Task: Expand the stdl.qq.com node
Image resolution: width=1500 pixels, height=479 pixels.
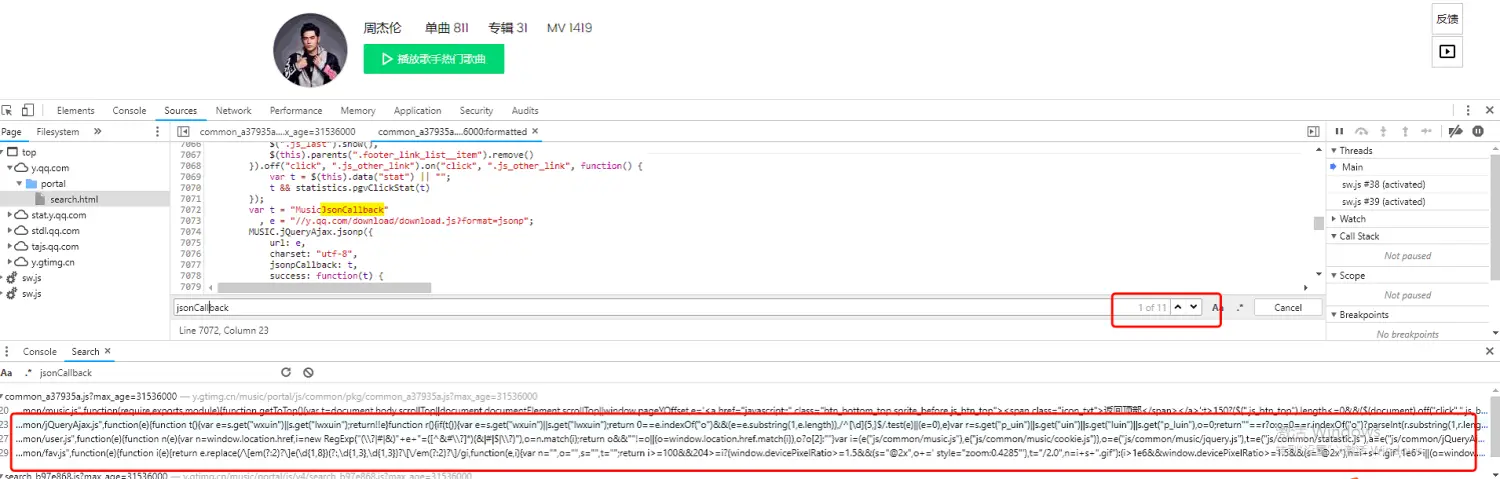Action: pos(11,231)
